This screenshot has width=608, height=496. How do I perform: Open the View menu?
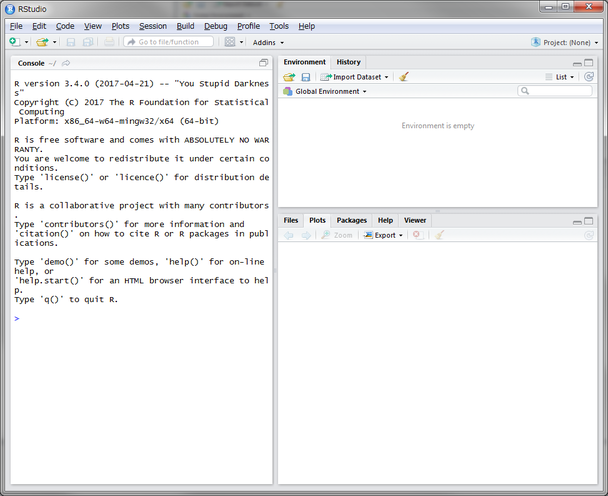[x=93, y=26]
